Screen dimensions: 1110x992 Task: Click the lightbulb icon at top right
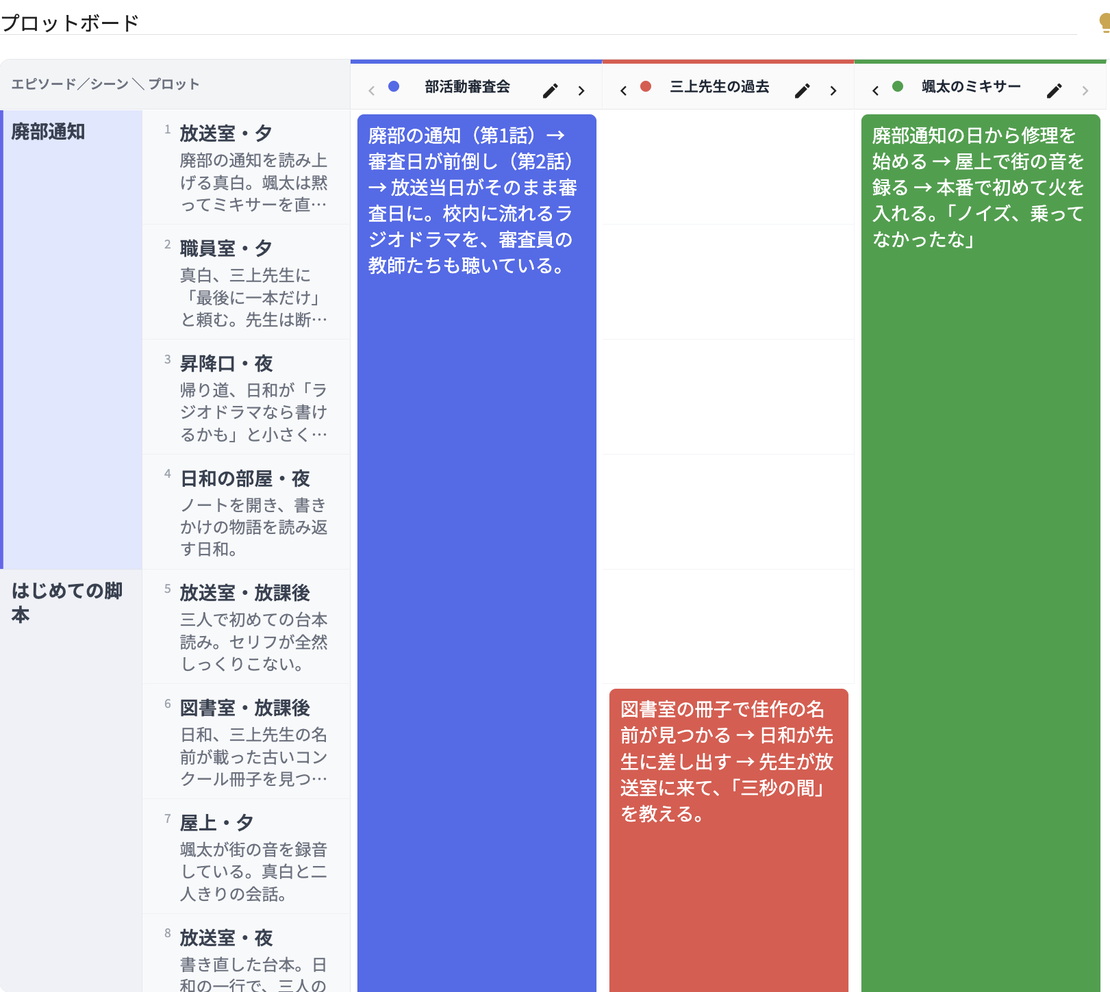[x=1104, y=23]
